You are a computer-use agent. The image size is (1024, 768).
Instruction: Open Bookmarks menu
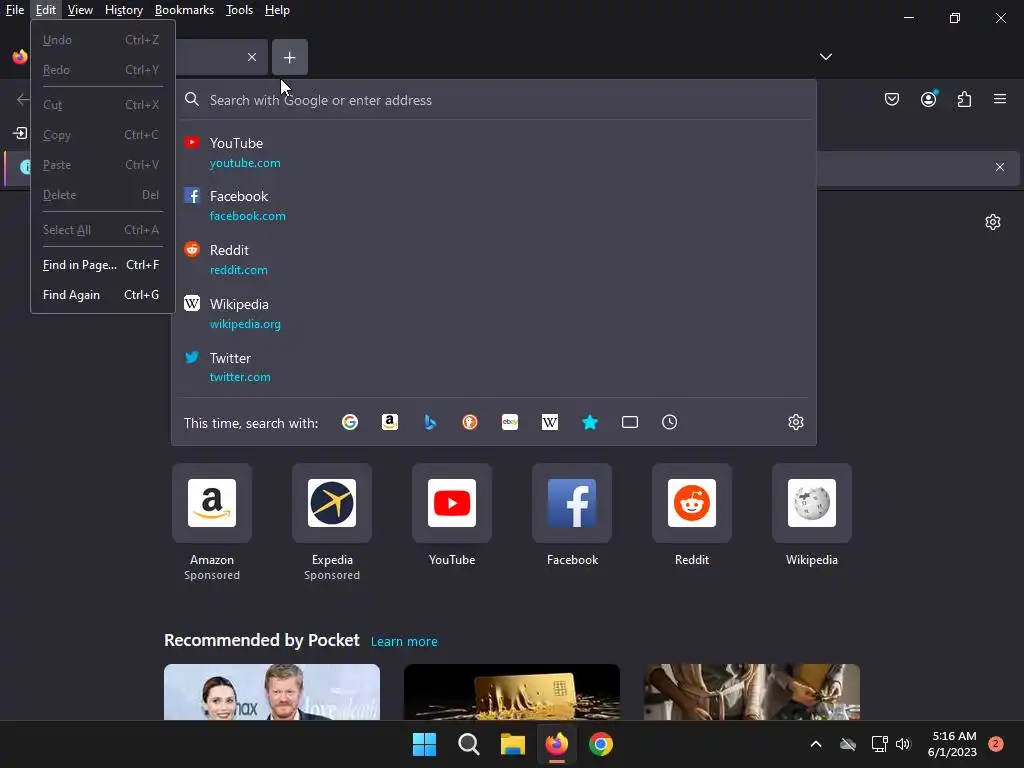click(184, 10)
